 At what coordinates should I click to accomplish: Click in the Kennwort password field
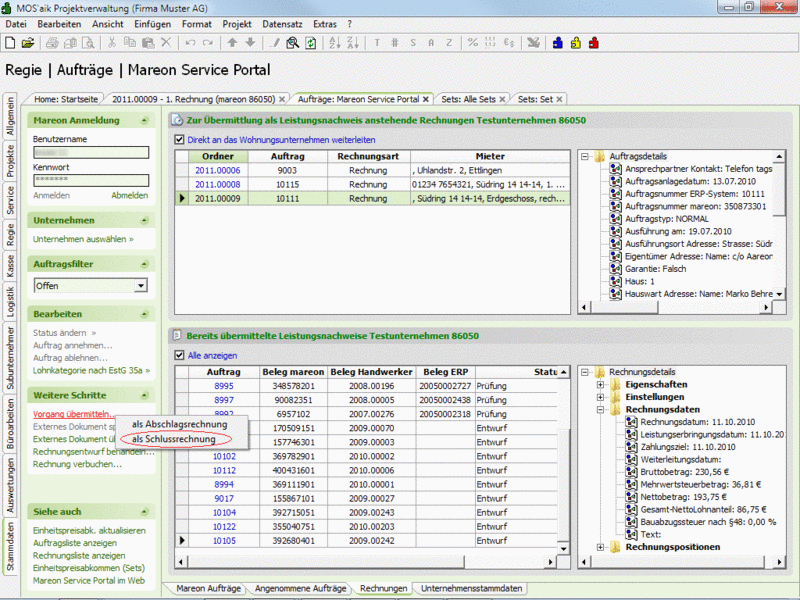pos(91,180)
